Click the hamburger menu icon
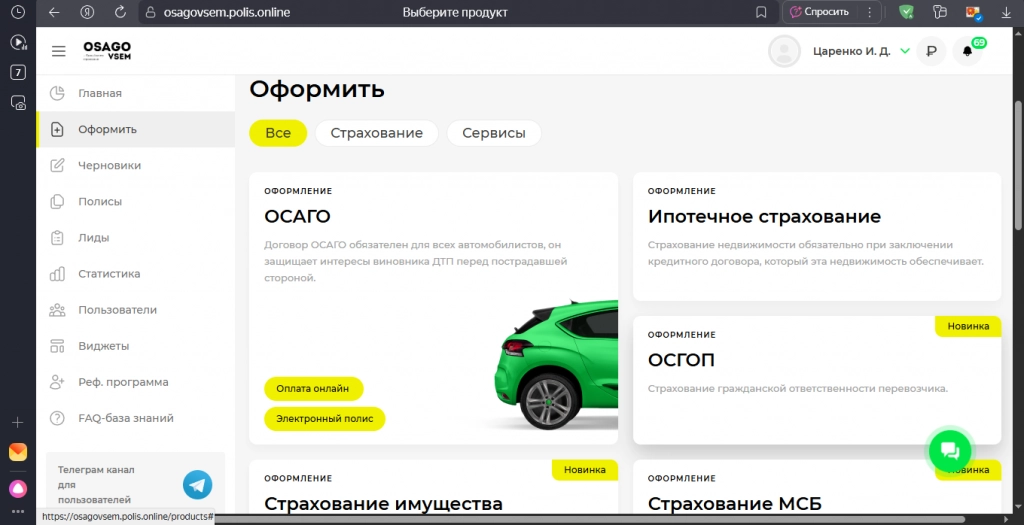This screenshot has height=525, width=1024. (59, 51)
